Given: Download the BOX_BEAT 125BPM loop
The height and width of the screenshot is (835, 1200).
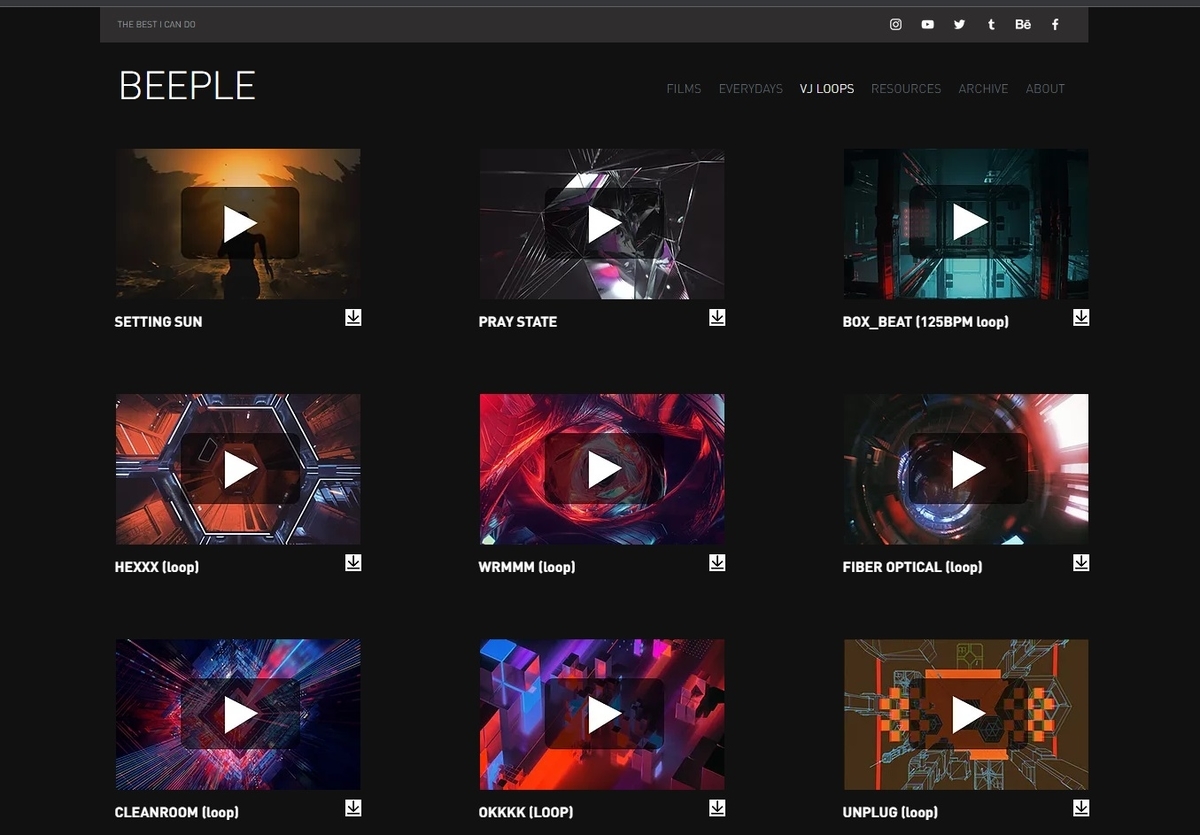Looking at the screenshot, I should pyautogui.click(x=1081, y=317).
